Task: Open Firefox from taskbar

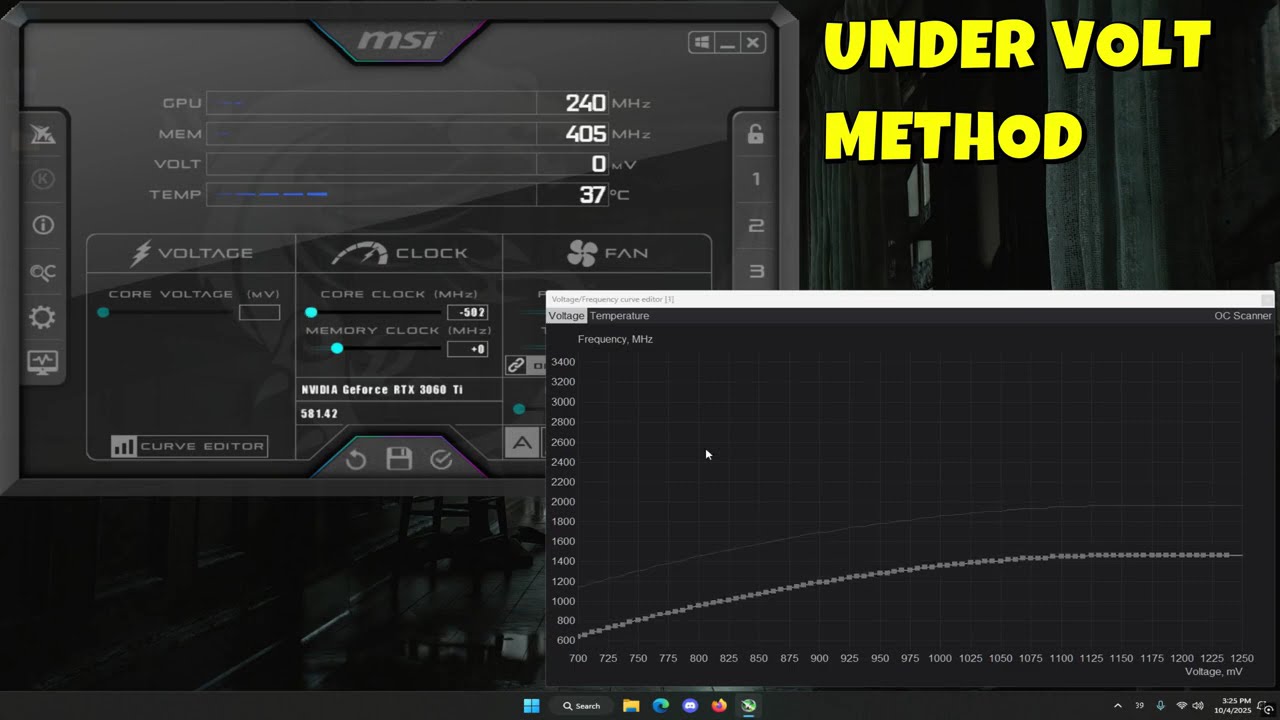Action: [x=719, y=706]
